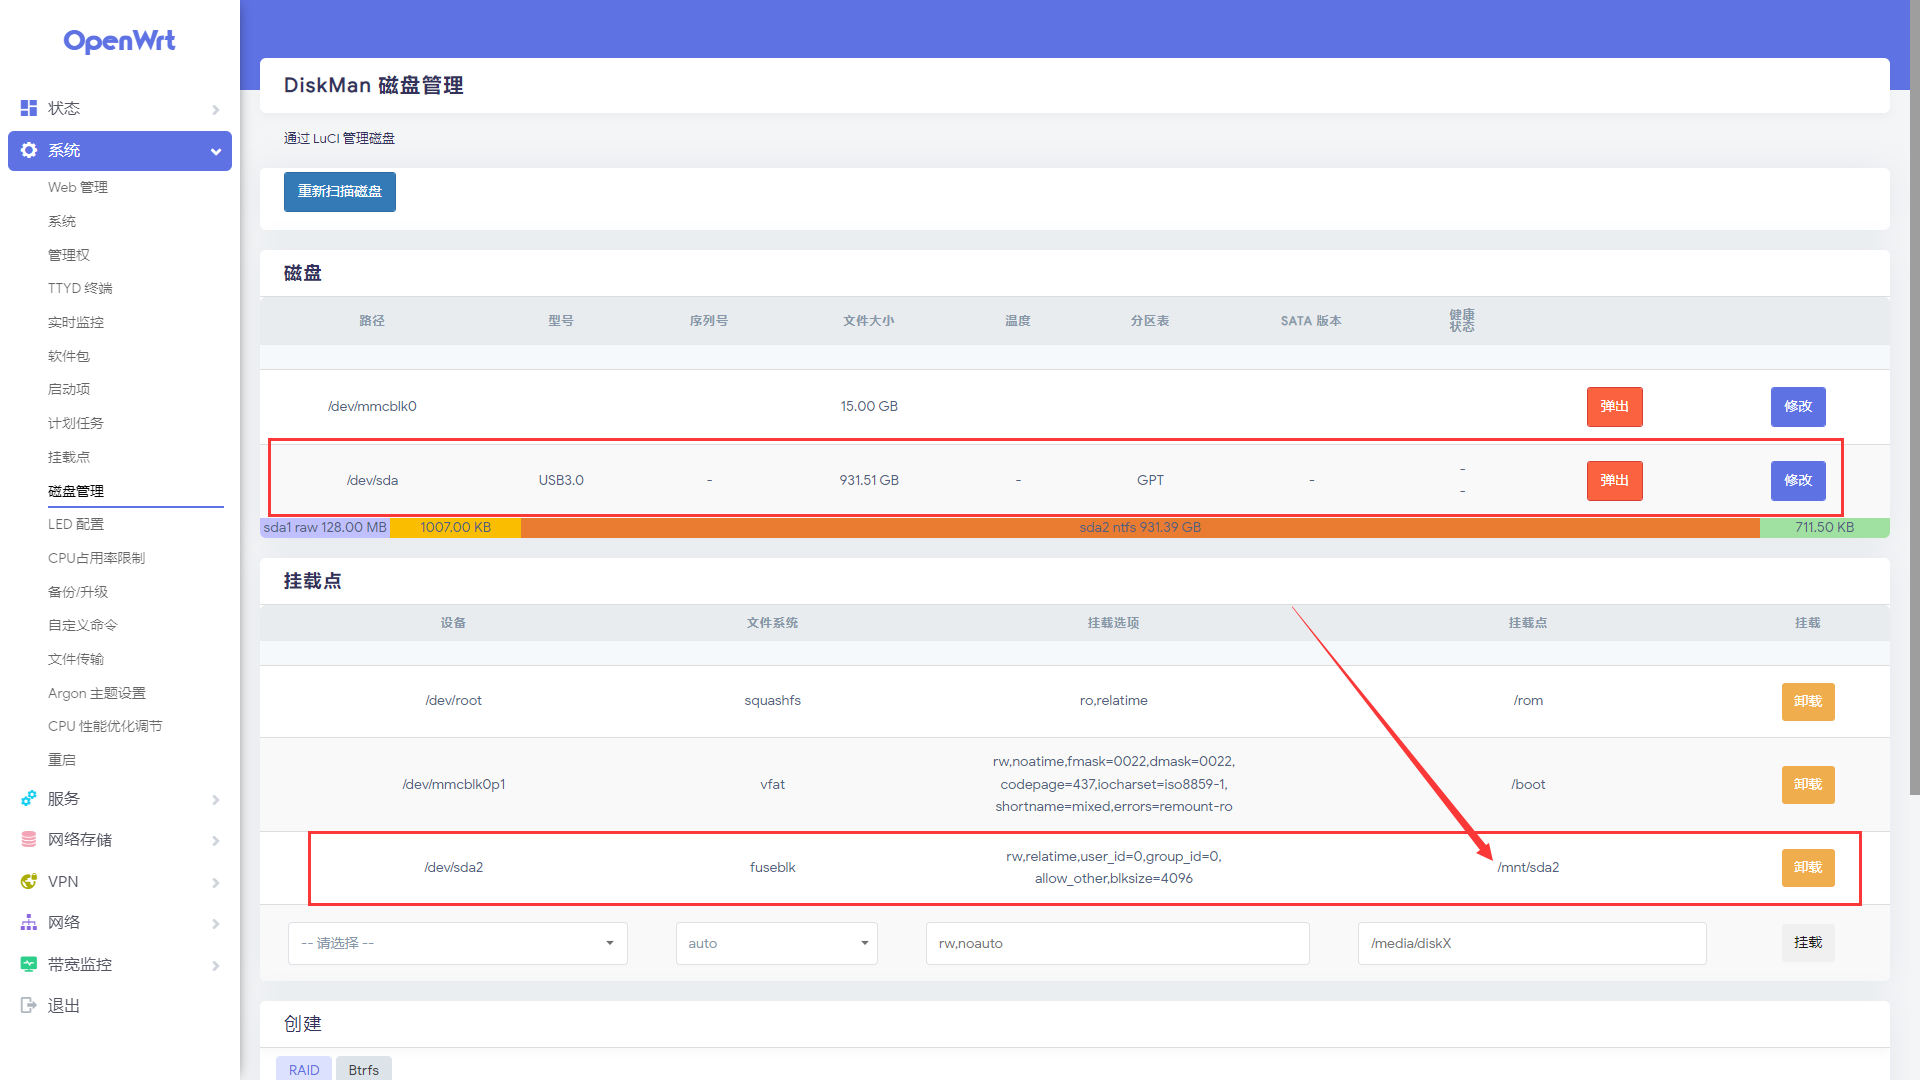This screenshot has width=1920, height=1080.
Task: Open Argon 主题设置 submenu item
Action: pyautogui.click(x=97, y=693)
